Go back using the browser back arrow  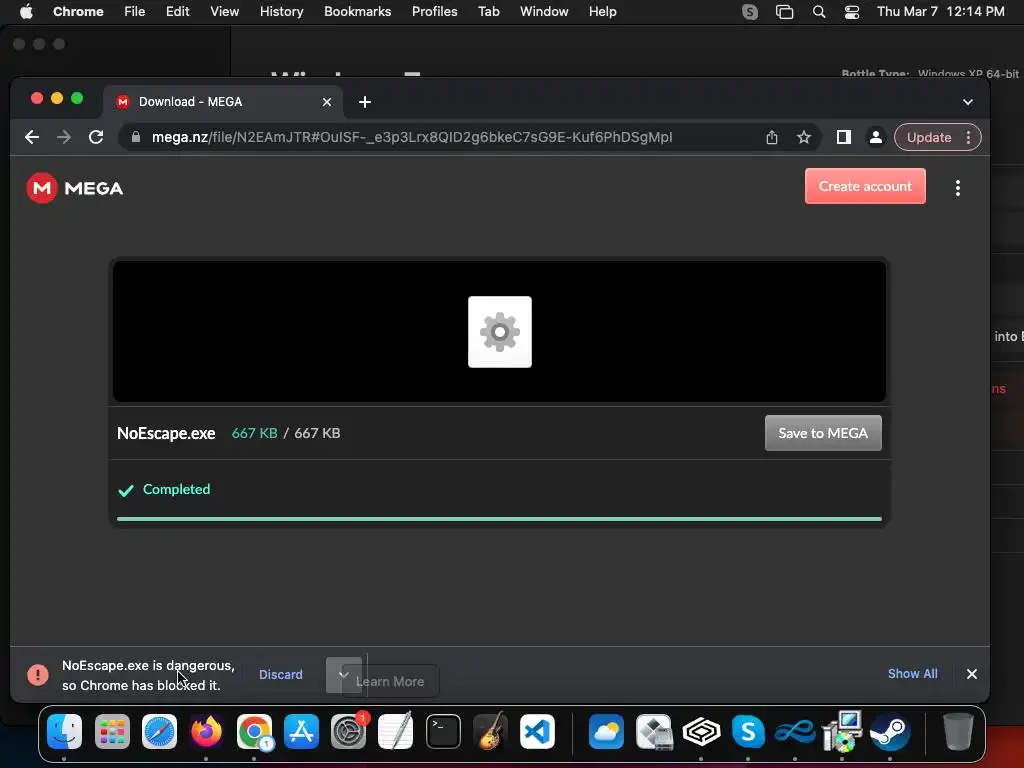(31, 137)
